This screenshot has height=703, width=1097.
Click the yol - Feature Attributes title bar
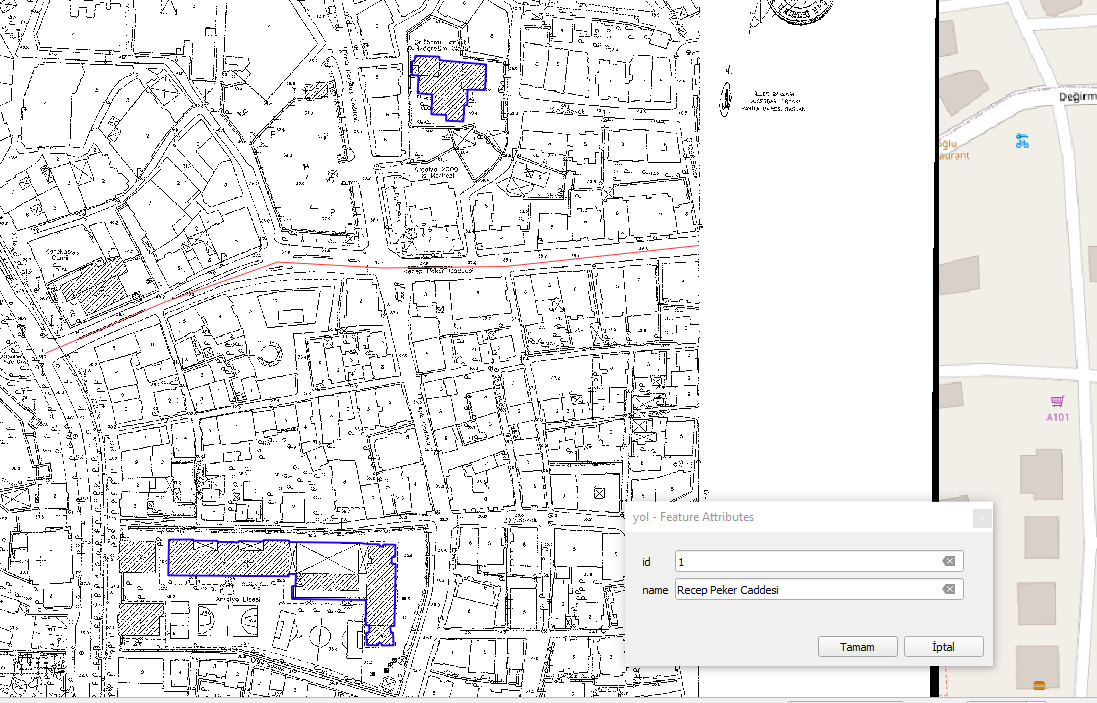click(798, 517)
